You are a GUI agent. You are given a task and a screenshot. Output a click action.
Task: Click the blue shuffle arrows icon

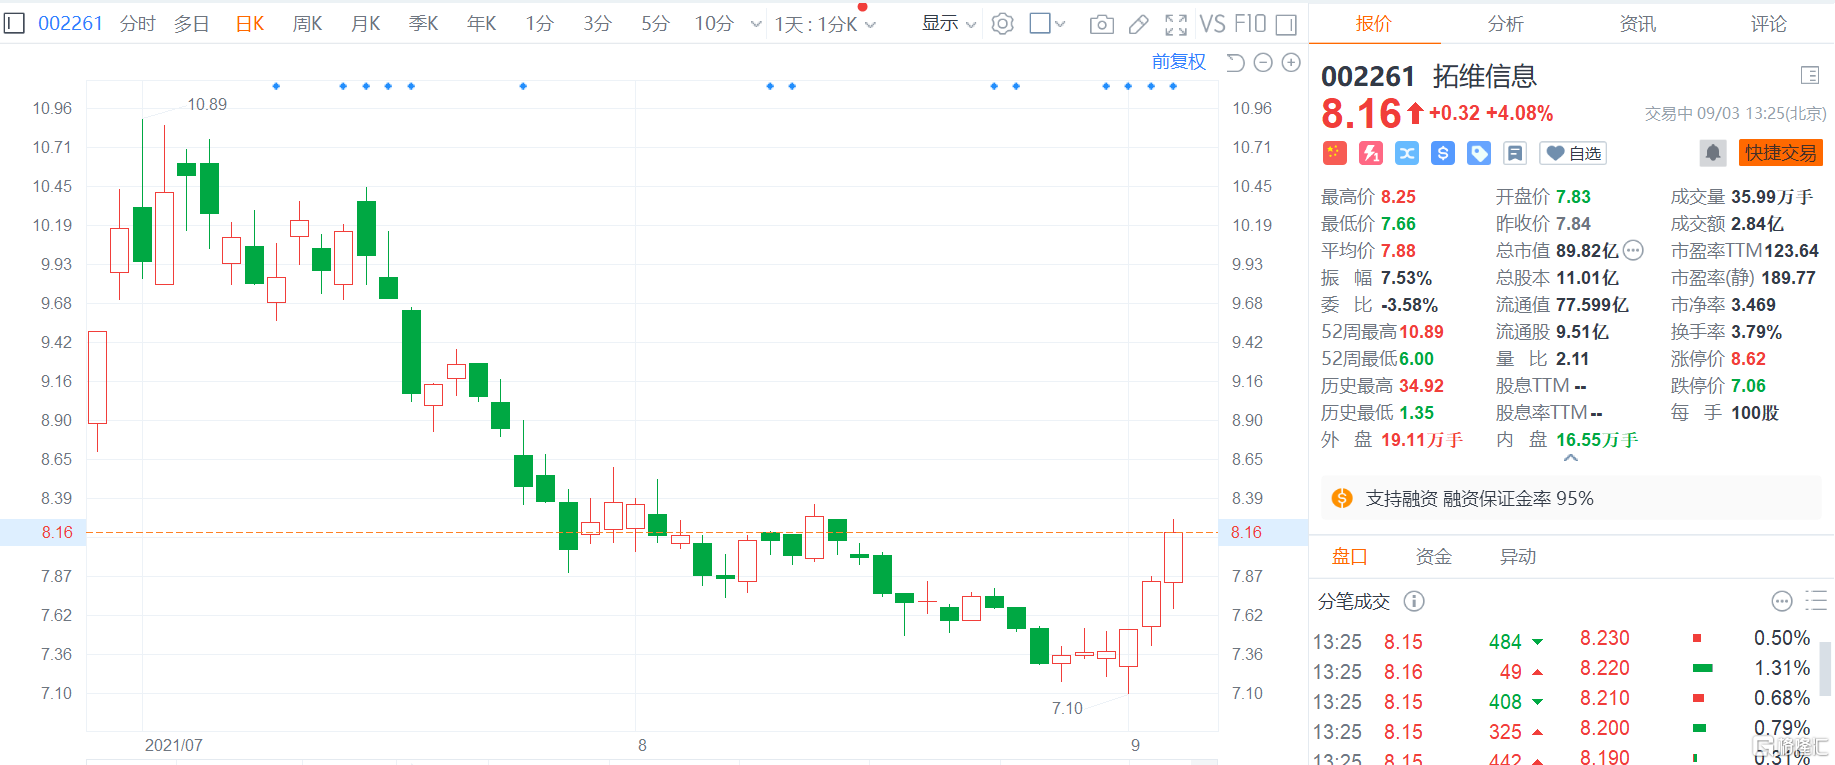1407,153
